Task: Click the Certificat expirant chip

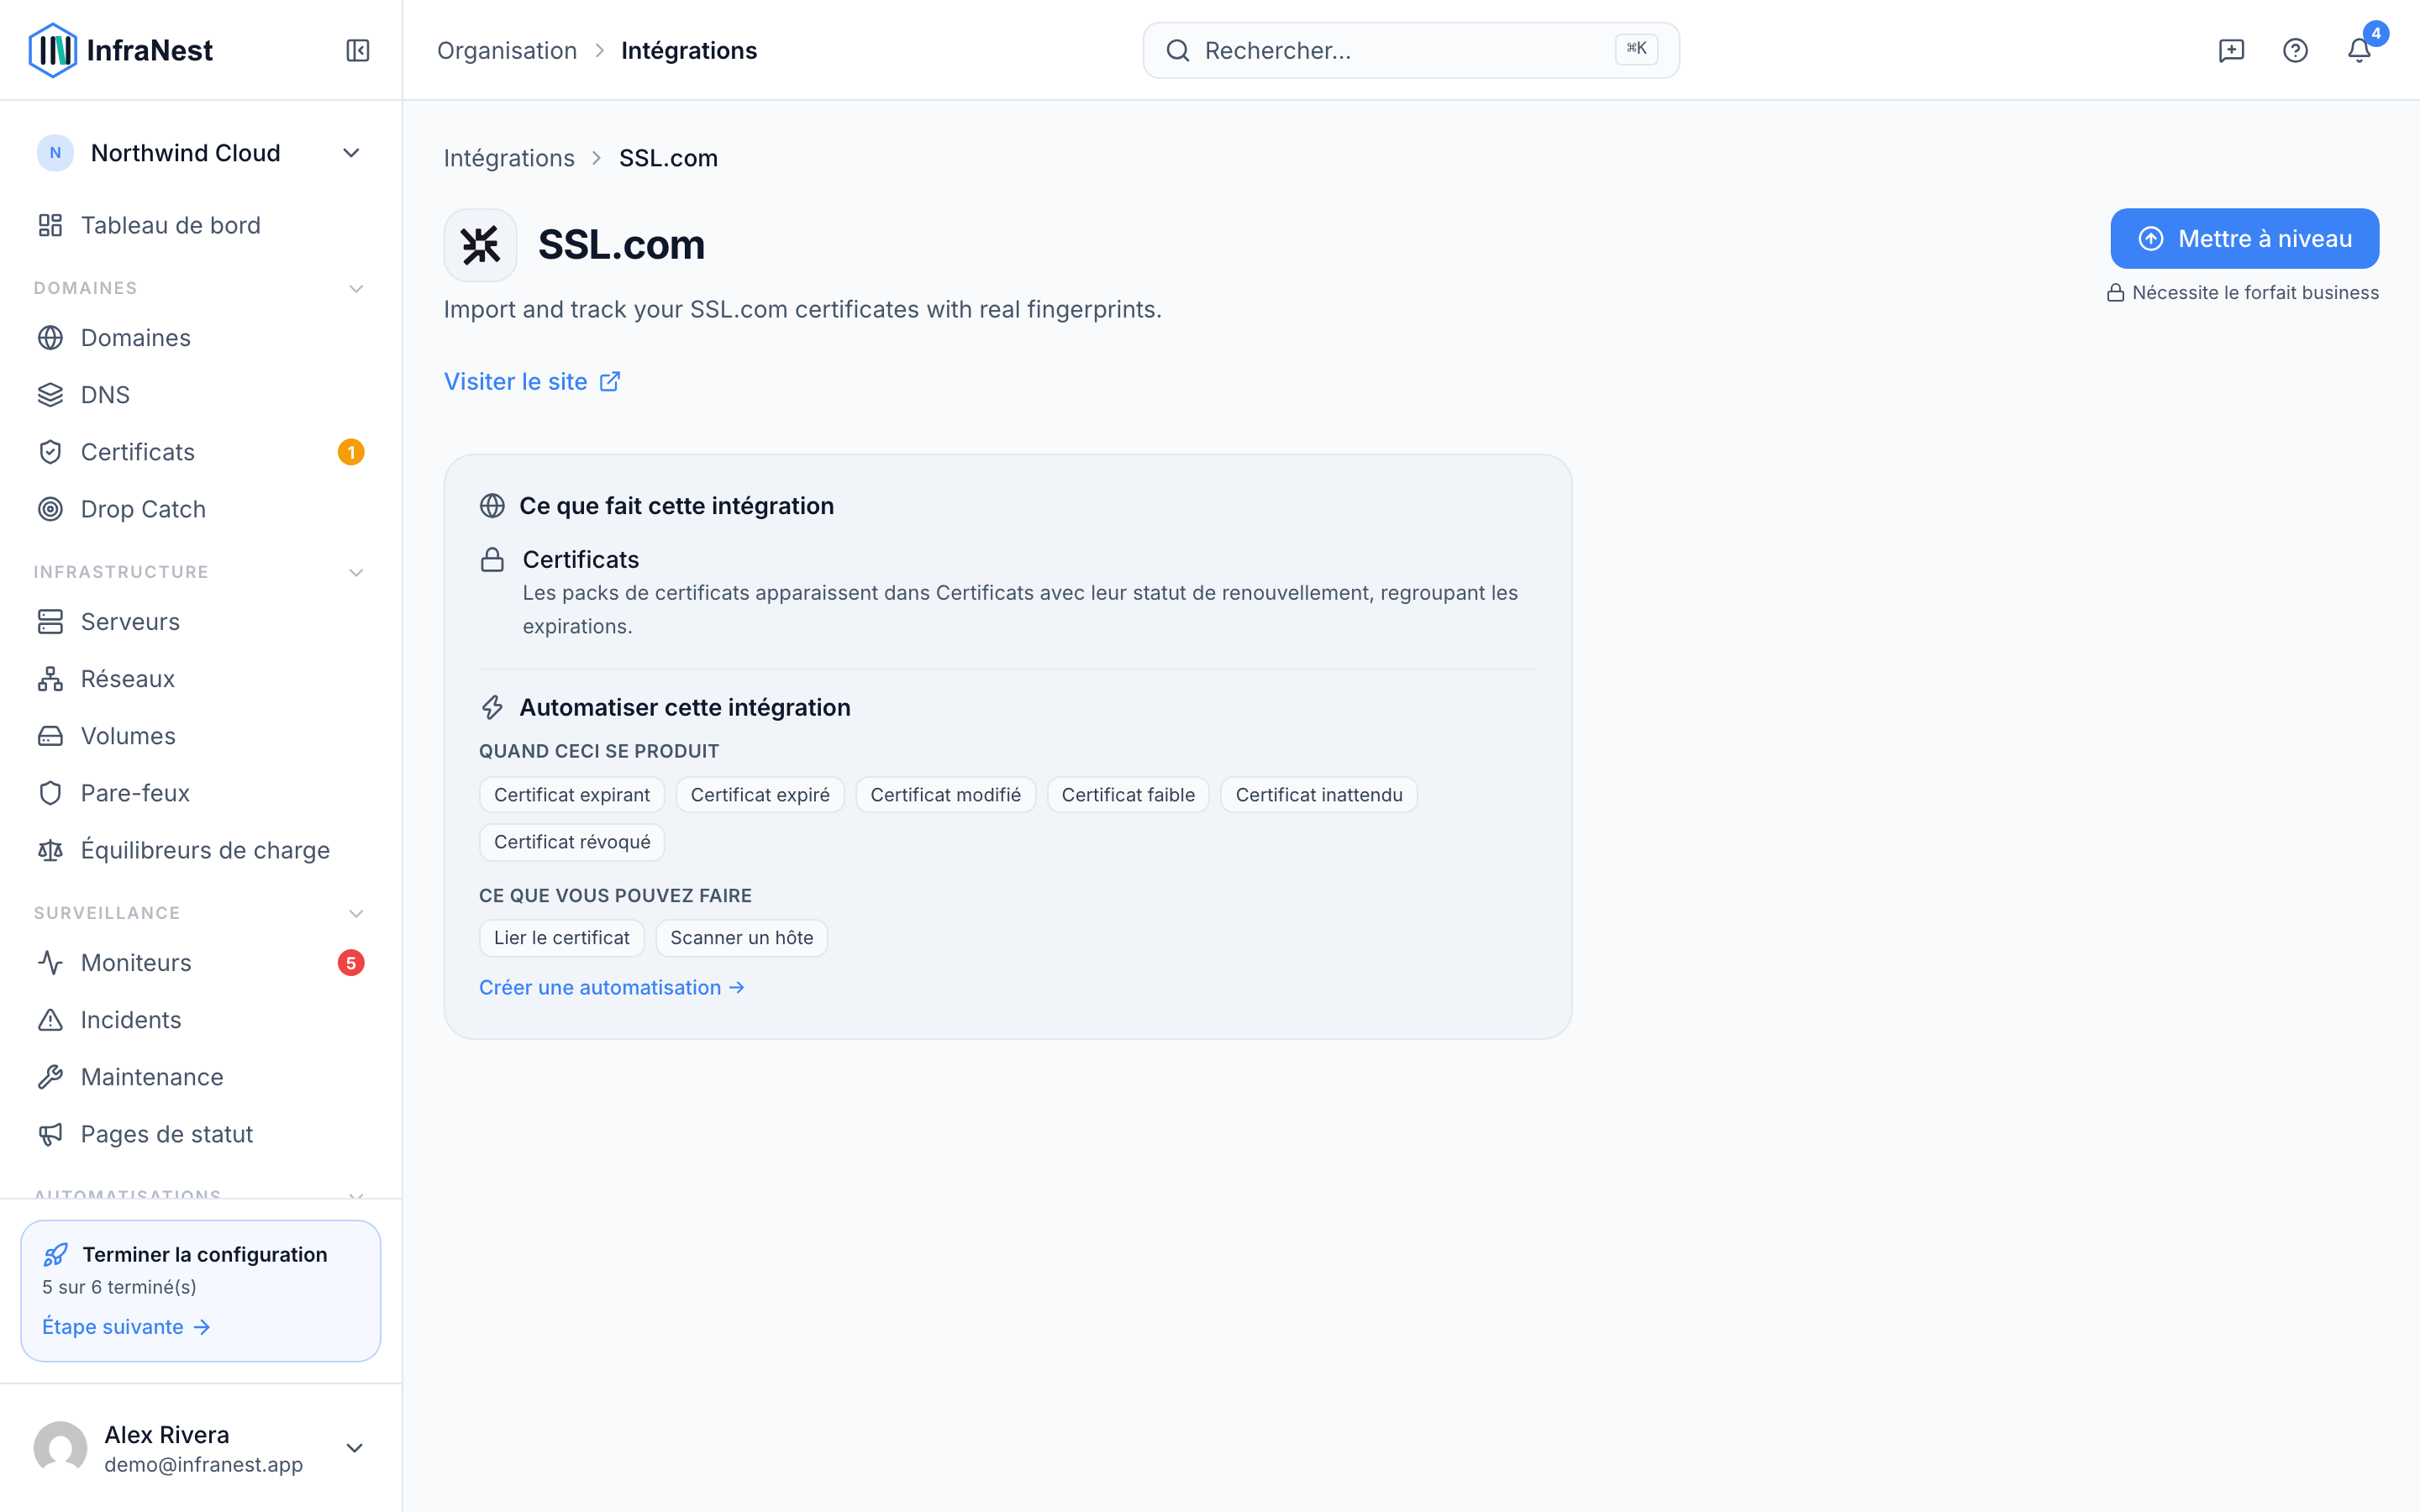Action: tap(572, 795)
